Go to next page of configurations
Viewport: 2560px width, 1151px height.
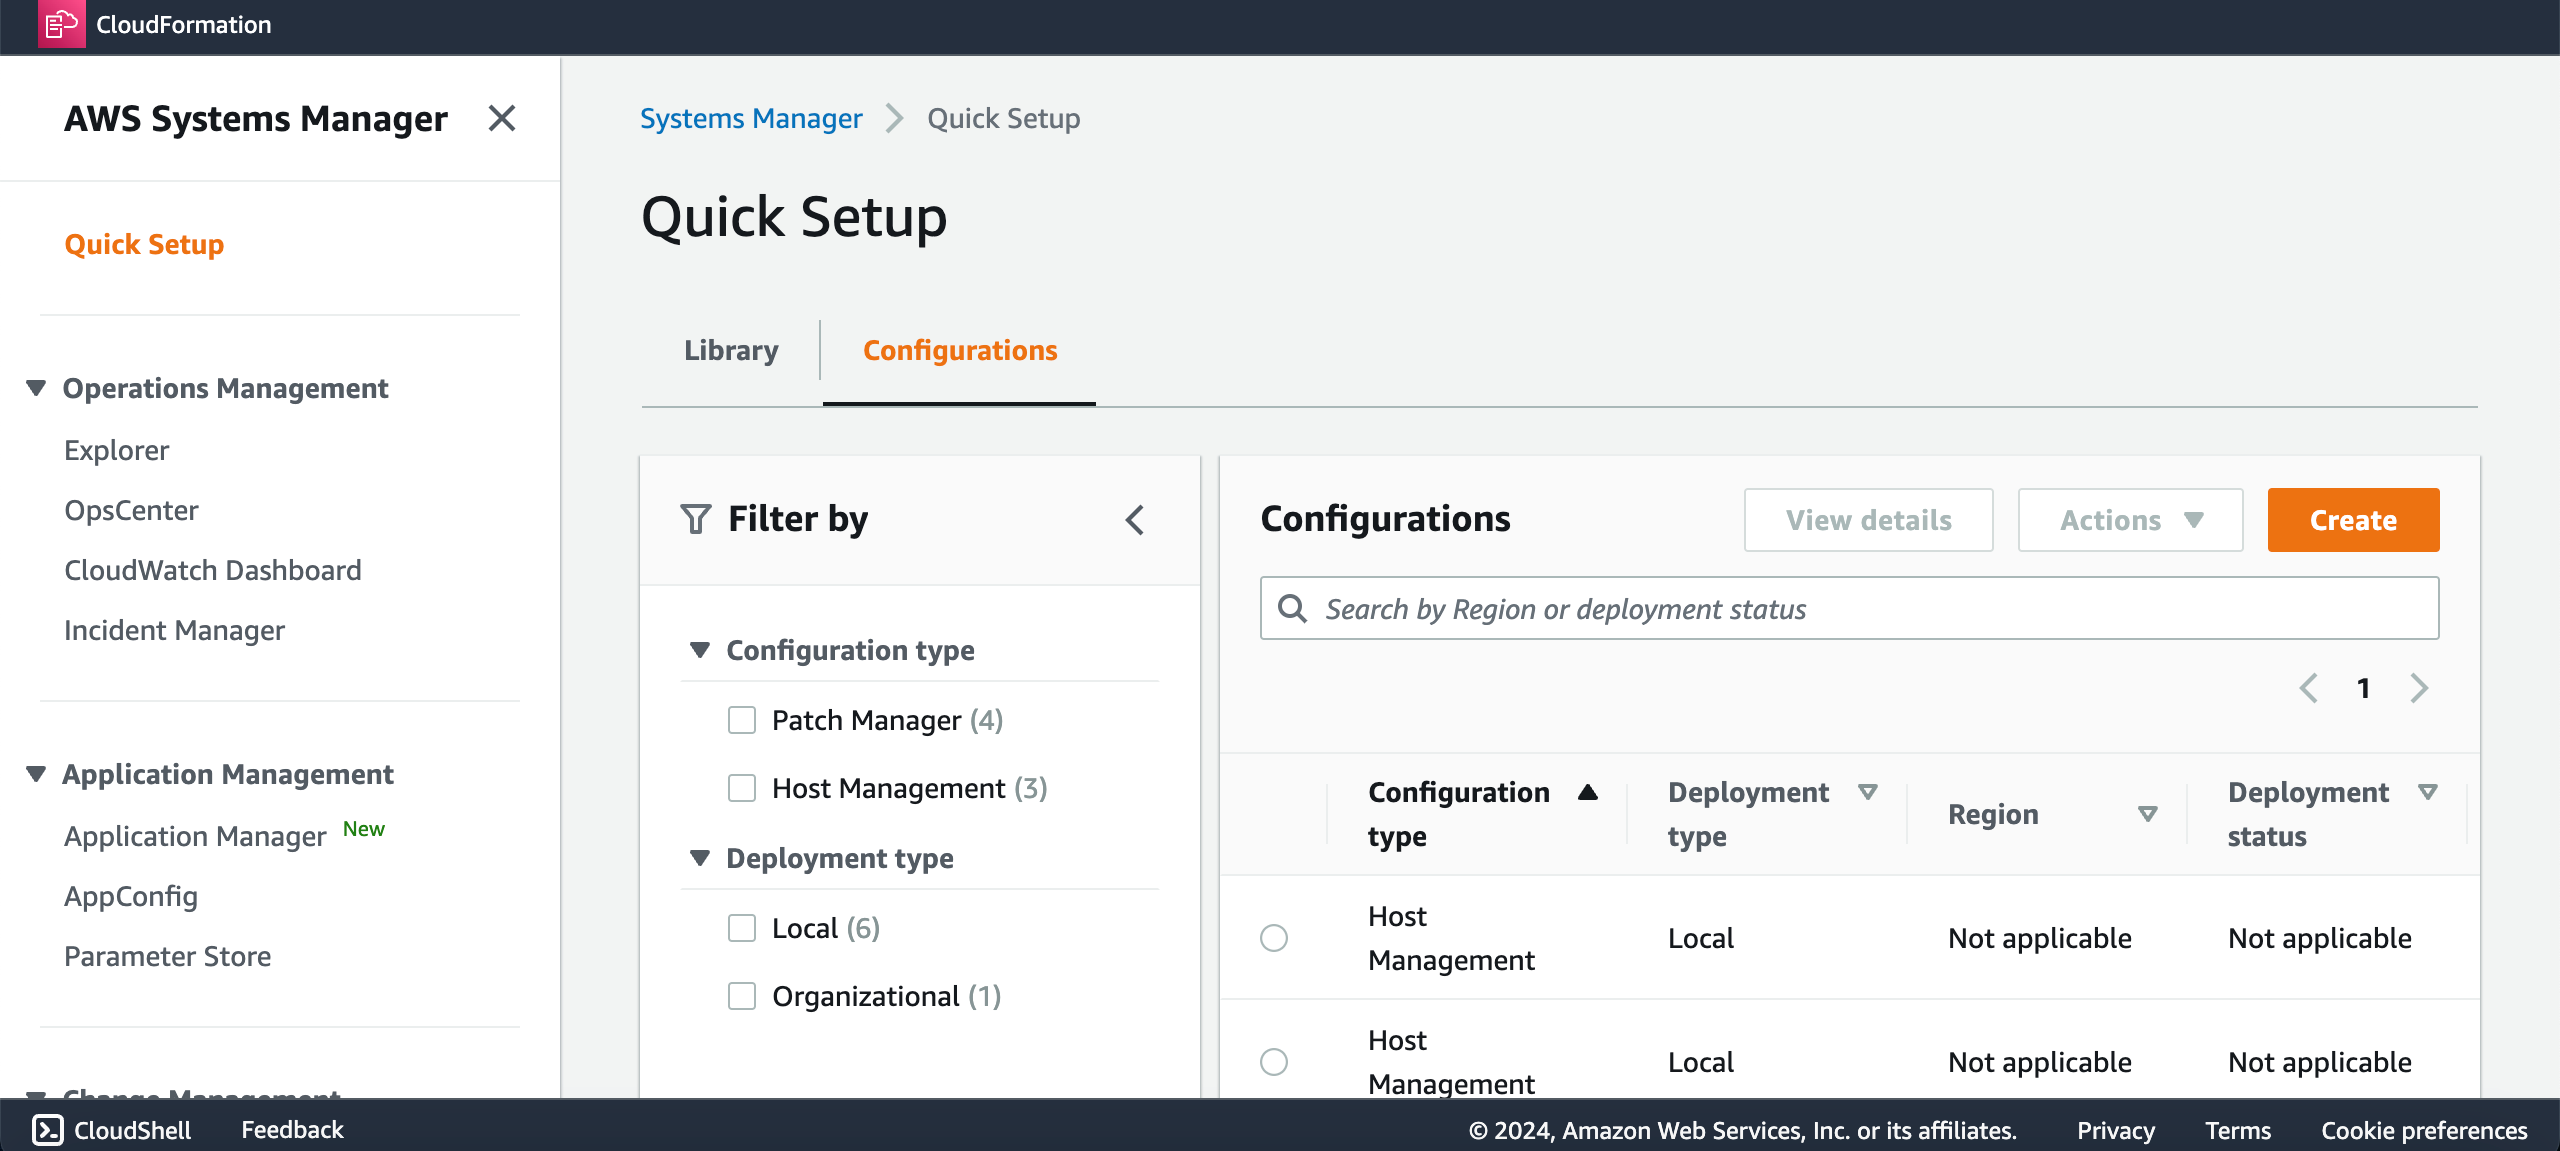[x=2419, y=688]
